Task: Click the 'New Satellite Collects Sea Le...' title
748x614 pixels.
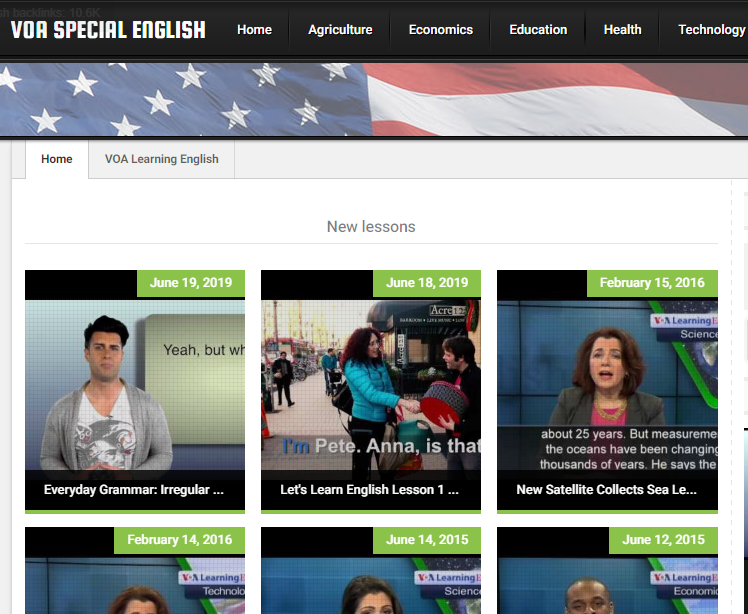Action: 606,490
